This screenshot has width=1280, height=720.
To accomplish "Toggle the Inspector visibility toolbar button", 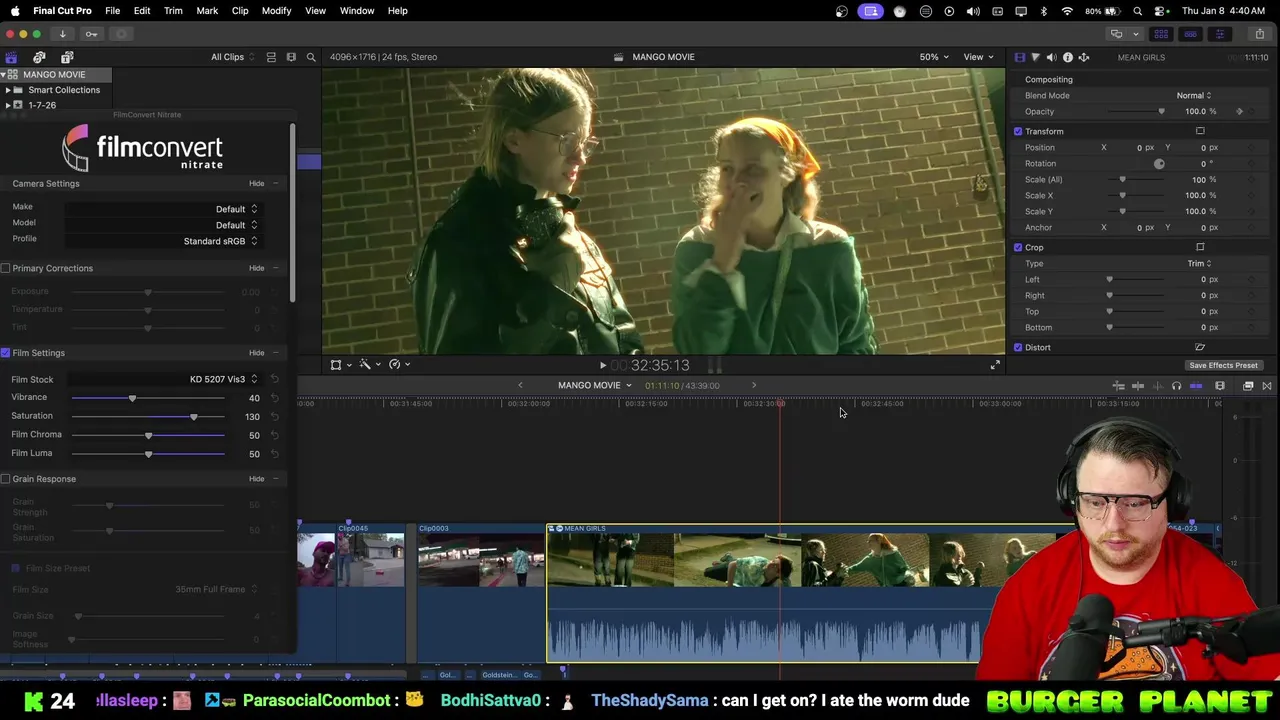I will click(1219, 34).
